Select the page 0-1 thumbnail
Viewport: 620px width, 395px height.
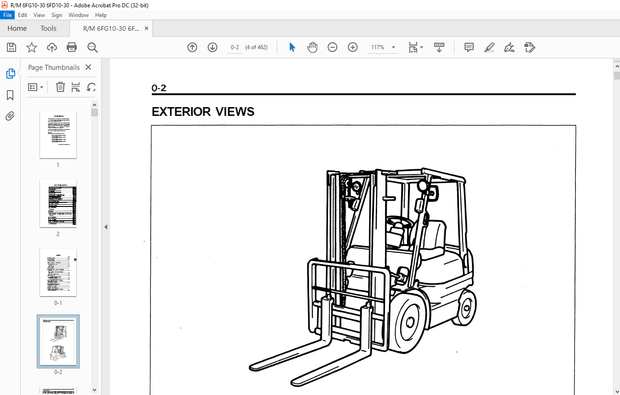coord(58,273)
